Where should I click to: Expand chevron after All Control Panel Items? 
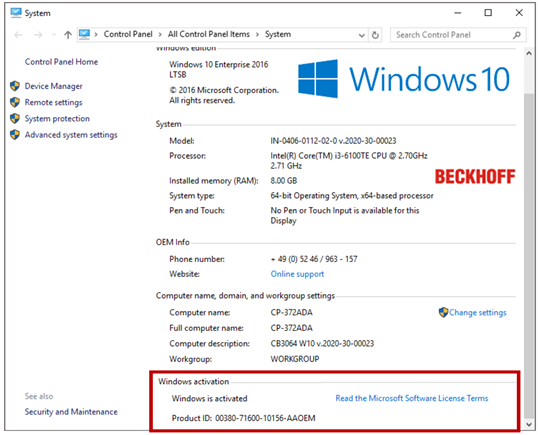click(257, 35)
